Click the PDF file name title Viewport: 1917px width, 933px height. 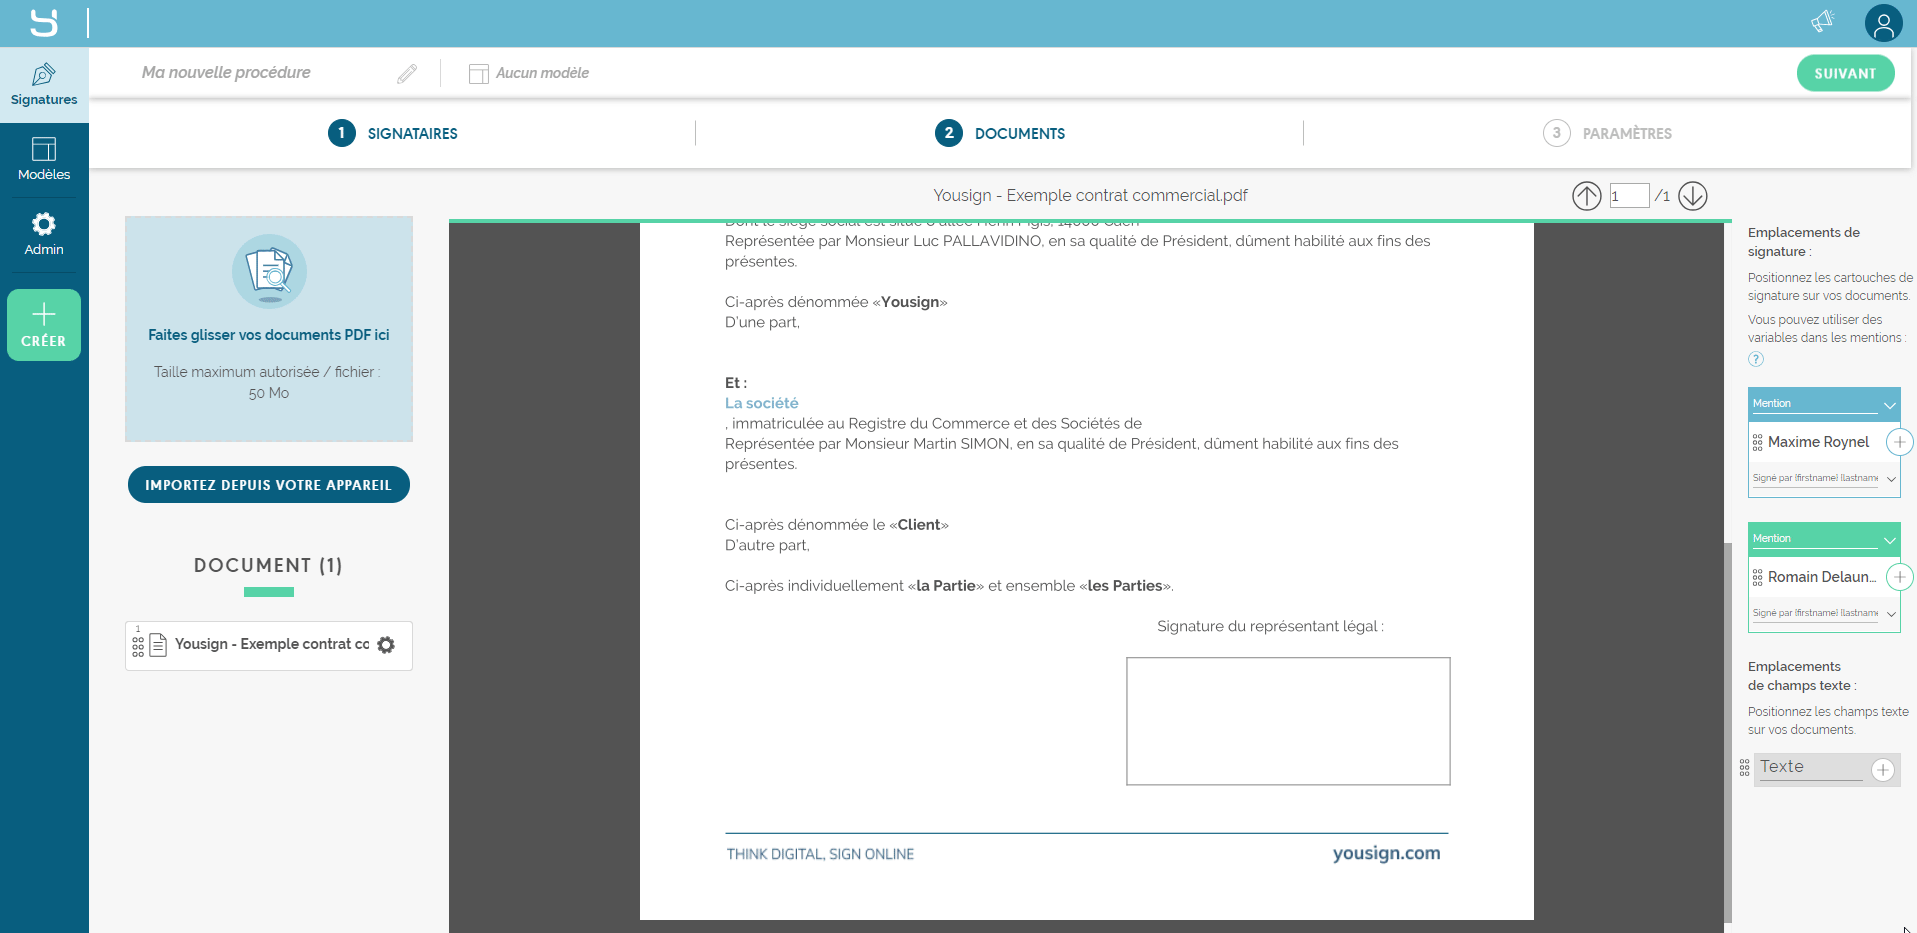coord(1090,195)
